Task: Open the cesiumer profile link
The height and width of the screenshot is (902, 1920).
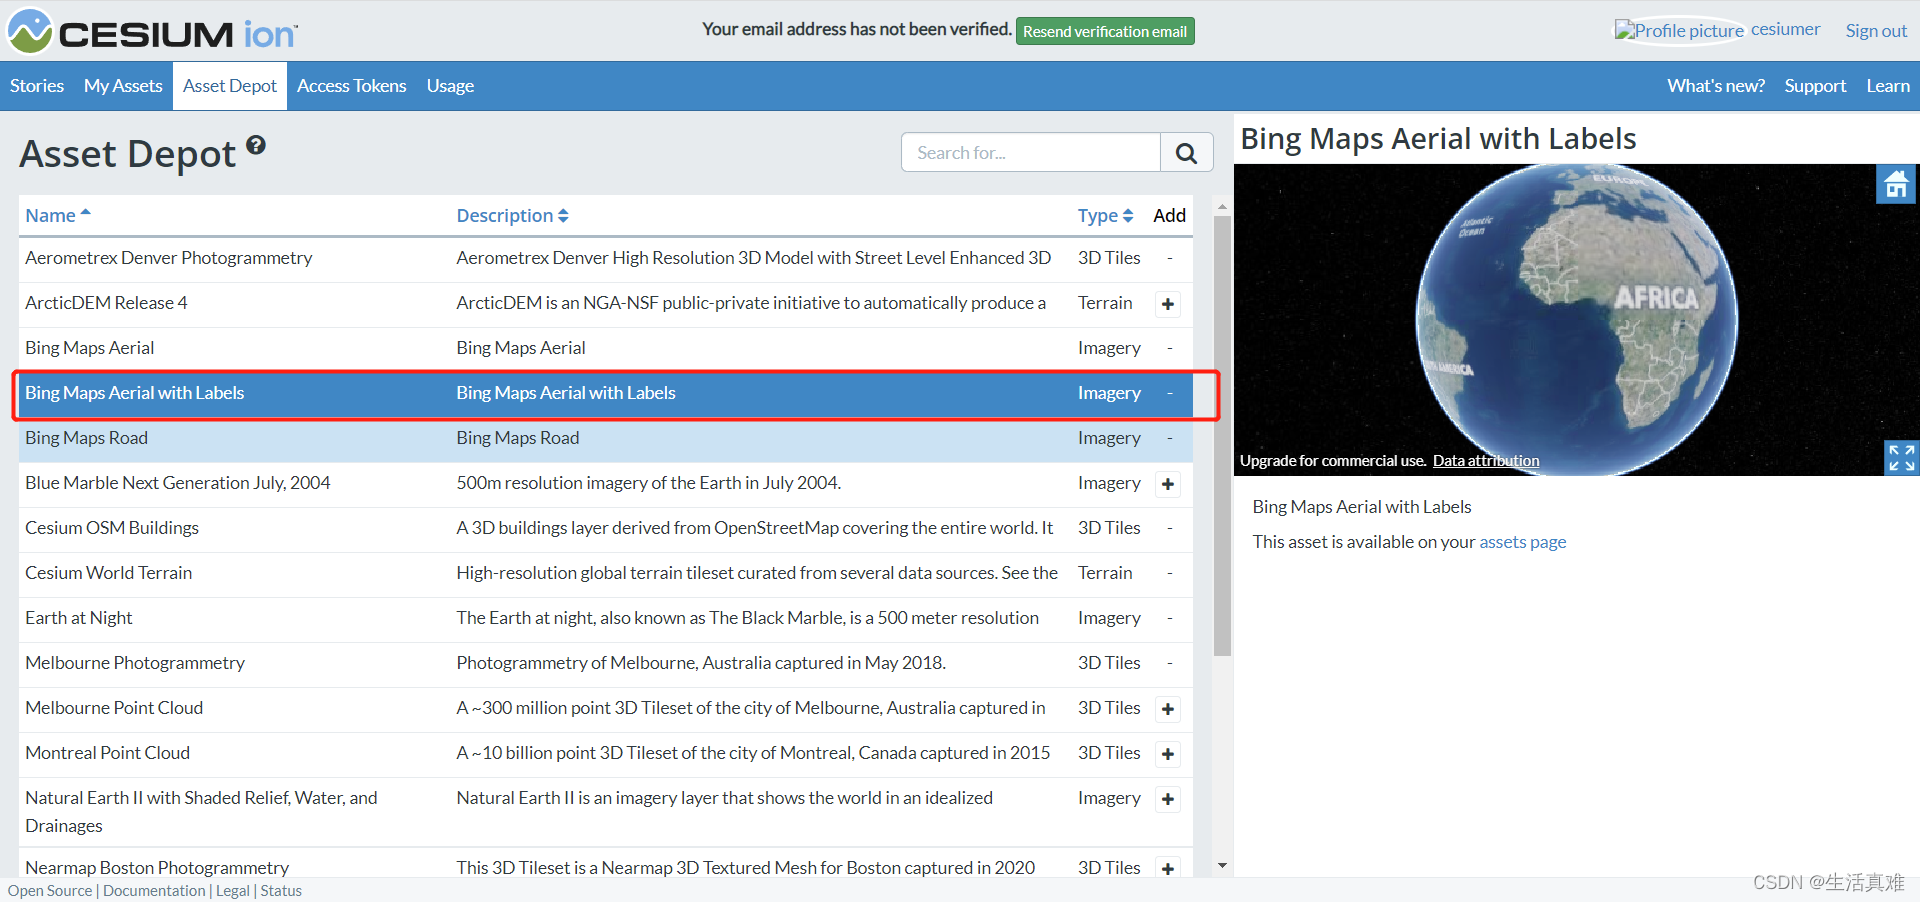Action: tap(1785, 29)
